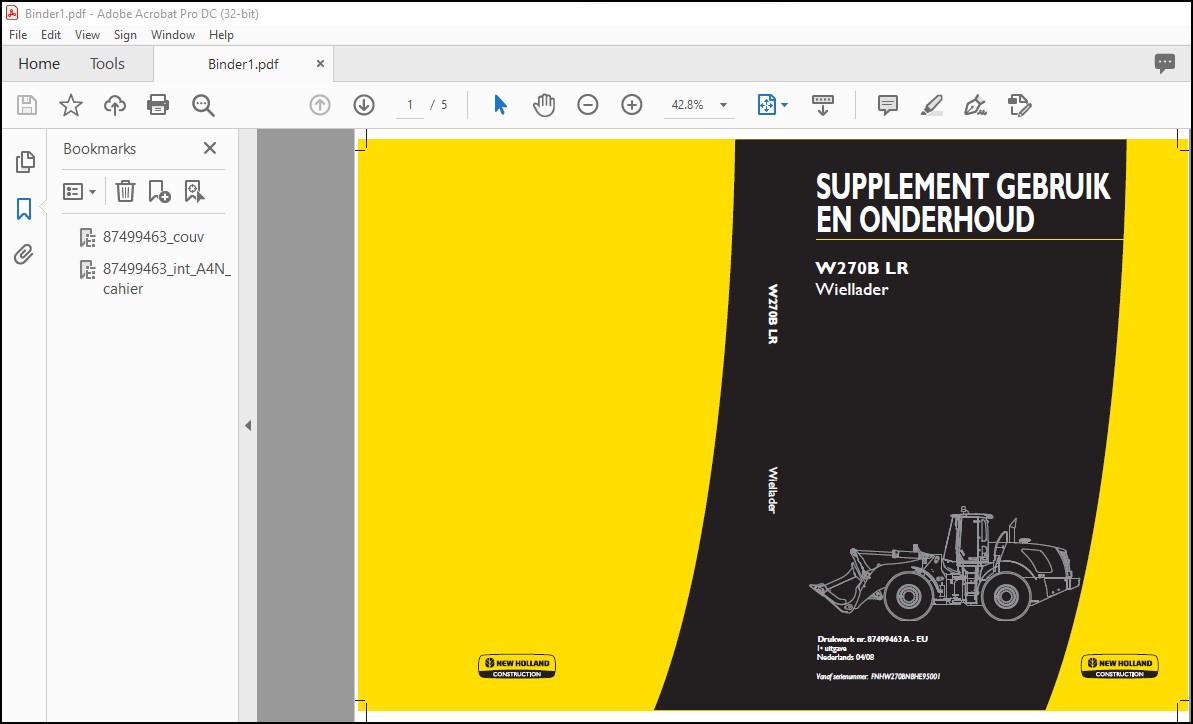Go to next page arrow
The image size is (1193, 724).
(364, 105)
